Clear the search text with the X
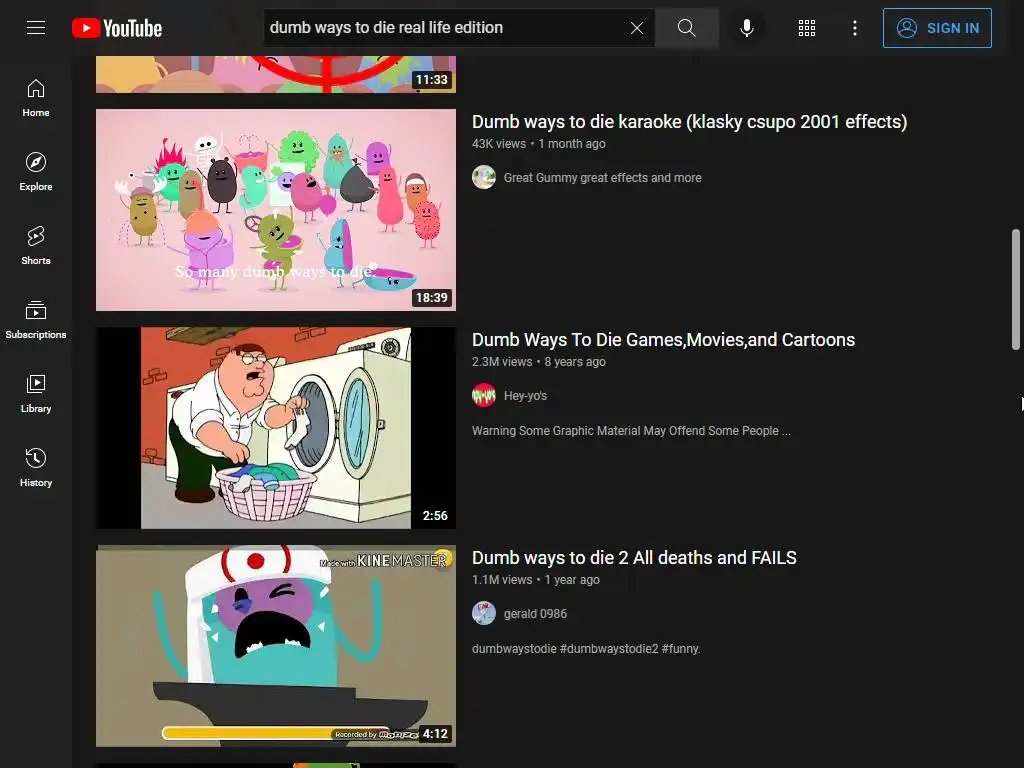This screenshot has width=1024, height=768. point(637,28)
